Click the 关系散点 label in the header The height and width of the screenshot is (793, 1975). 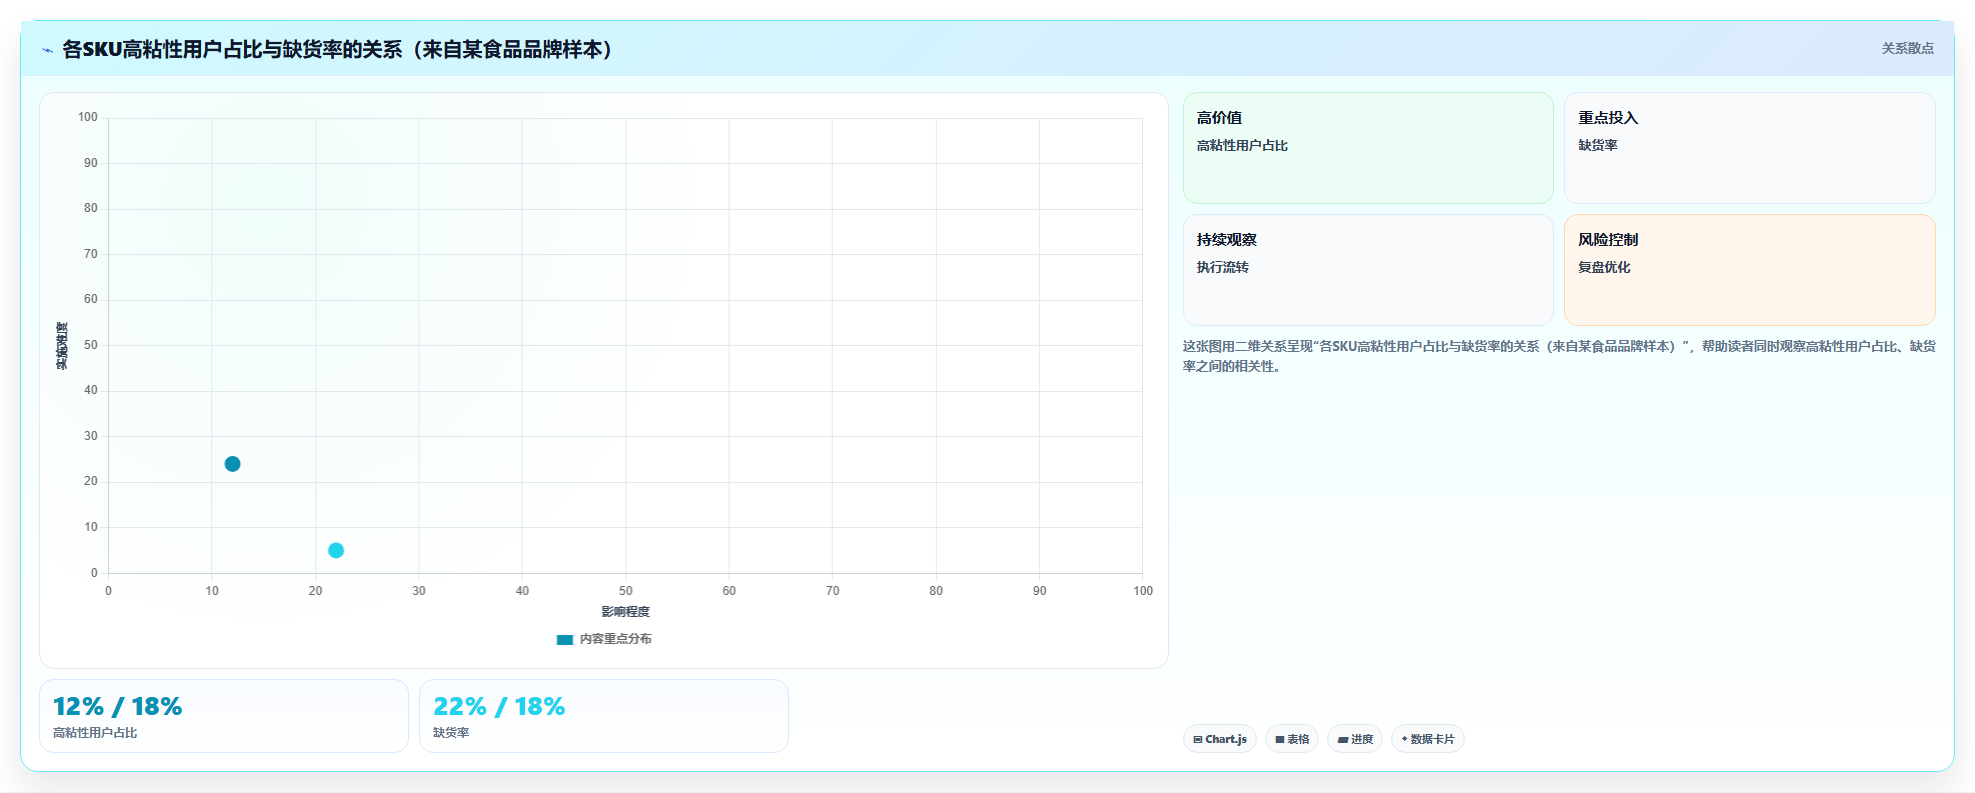pos(1907,48)
